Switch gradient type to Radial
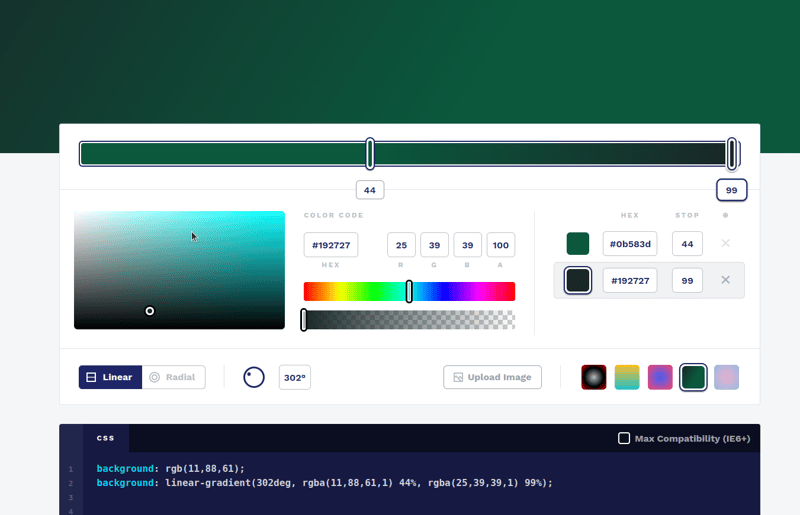The height and width of the screenshot is (515, 800). [x=173, y=377]
